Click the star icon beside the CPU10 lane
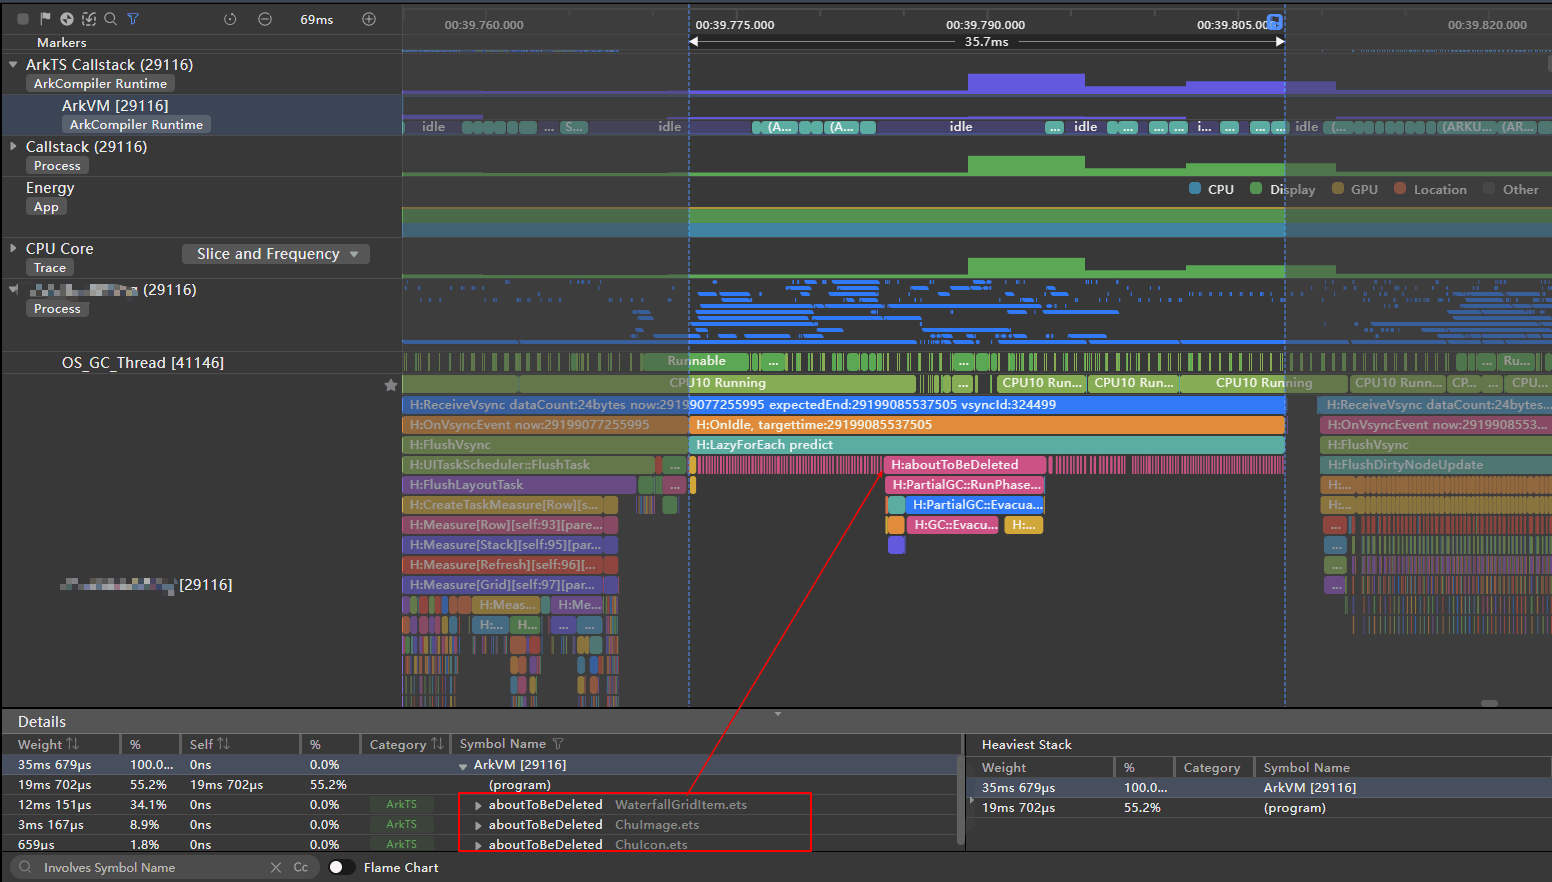 (x=391, y=385)
